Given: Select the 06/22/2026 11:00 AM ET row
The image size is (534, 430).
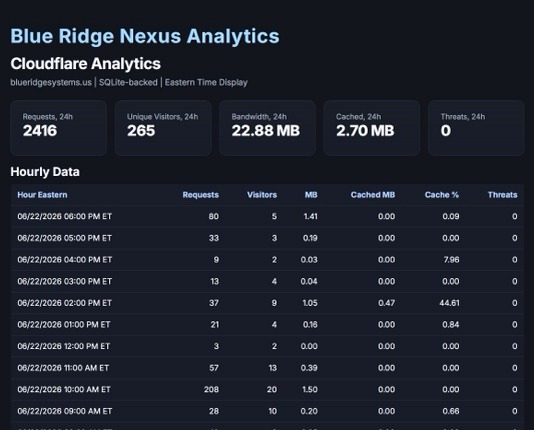Looking at the screenshot, I should click(x=267, y=368).
